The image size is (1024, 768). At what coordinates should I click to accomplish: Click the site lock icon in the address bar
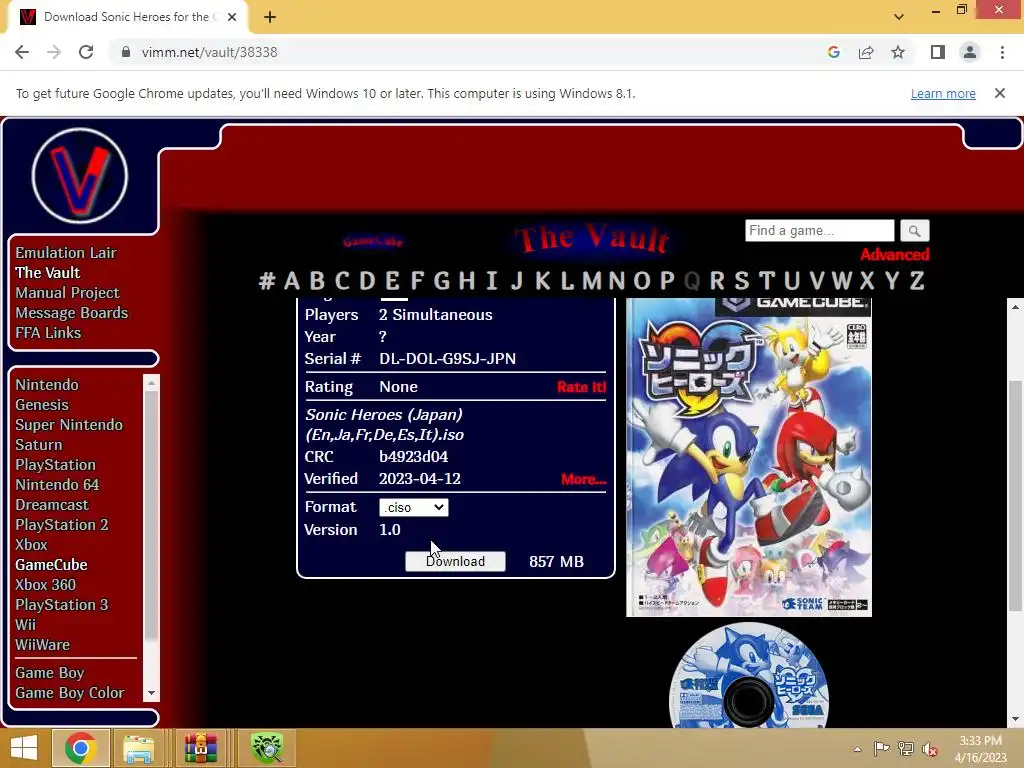[126, 52]
